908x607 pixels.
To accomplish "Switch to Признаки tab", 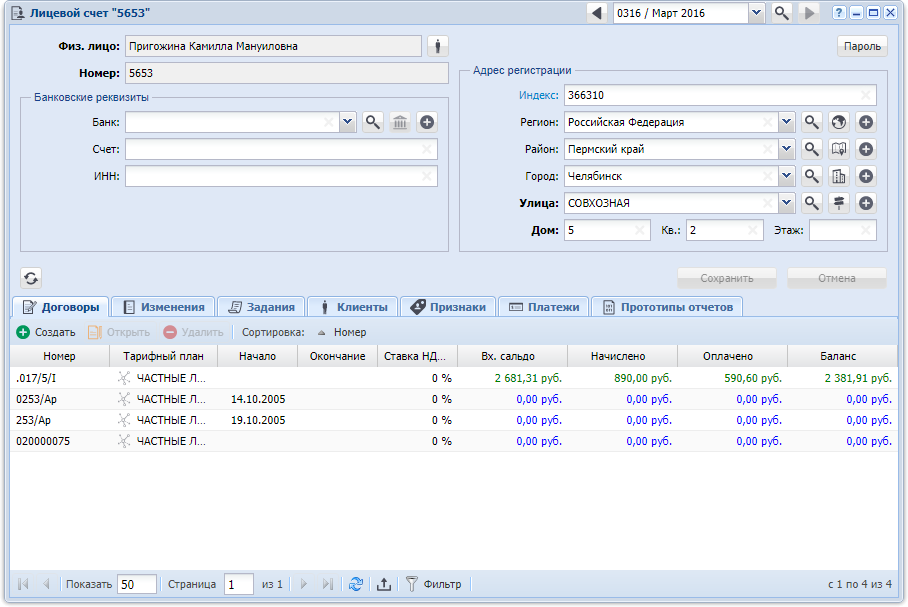I will point(448,307).
